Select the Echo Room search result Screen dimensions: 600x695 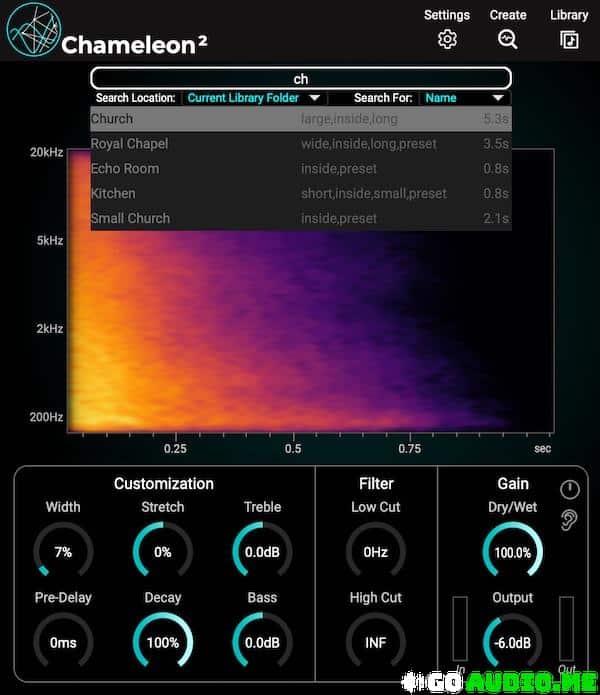(x=301, y=168)
